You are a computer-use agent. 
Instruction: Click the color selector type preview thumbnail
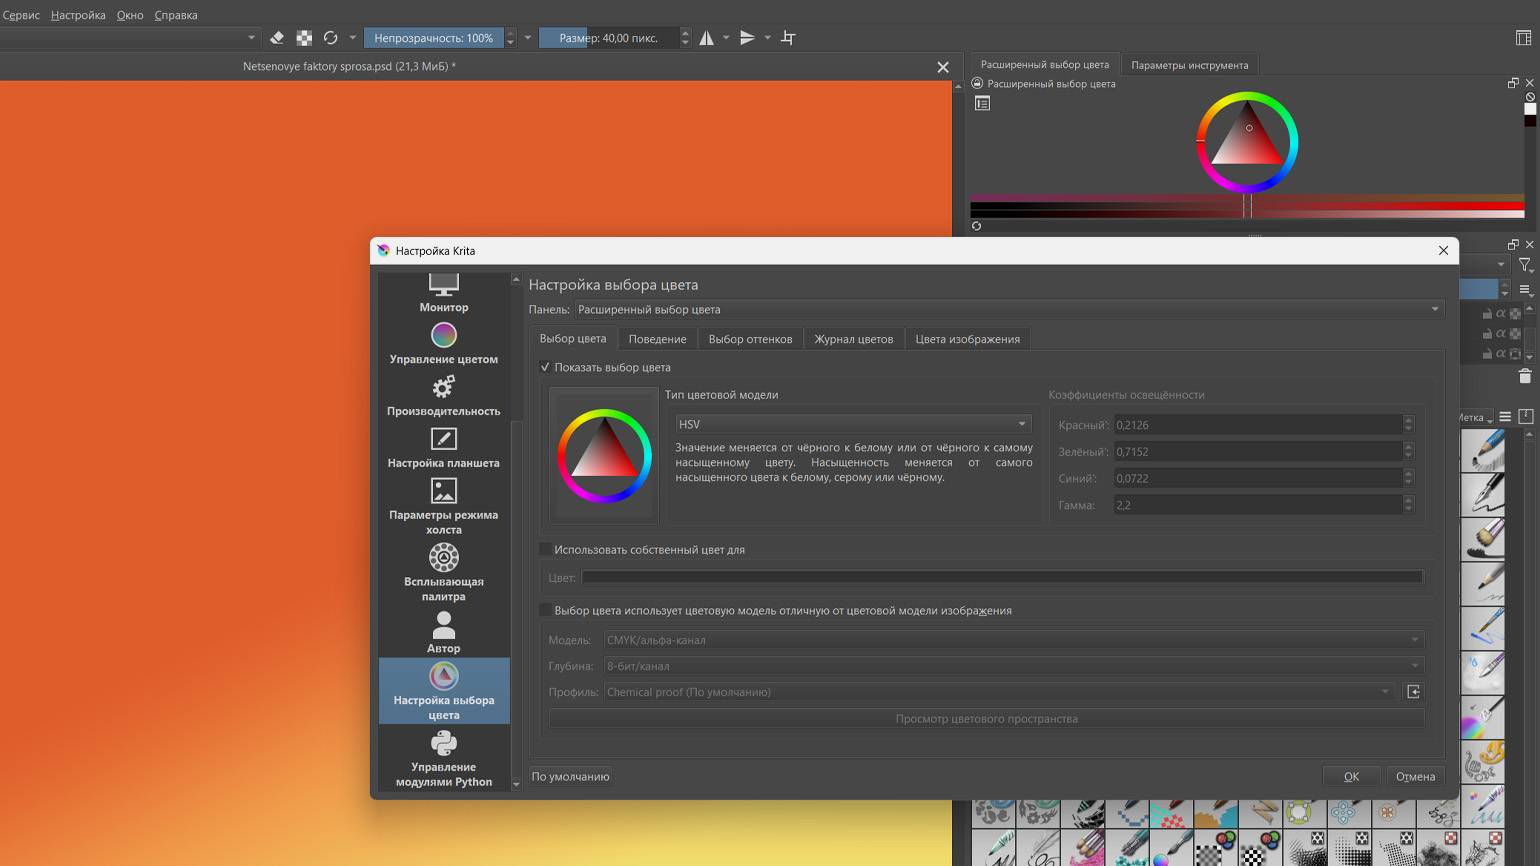pyautogui.click(x=604, y=456)
